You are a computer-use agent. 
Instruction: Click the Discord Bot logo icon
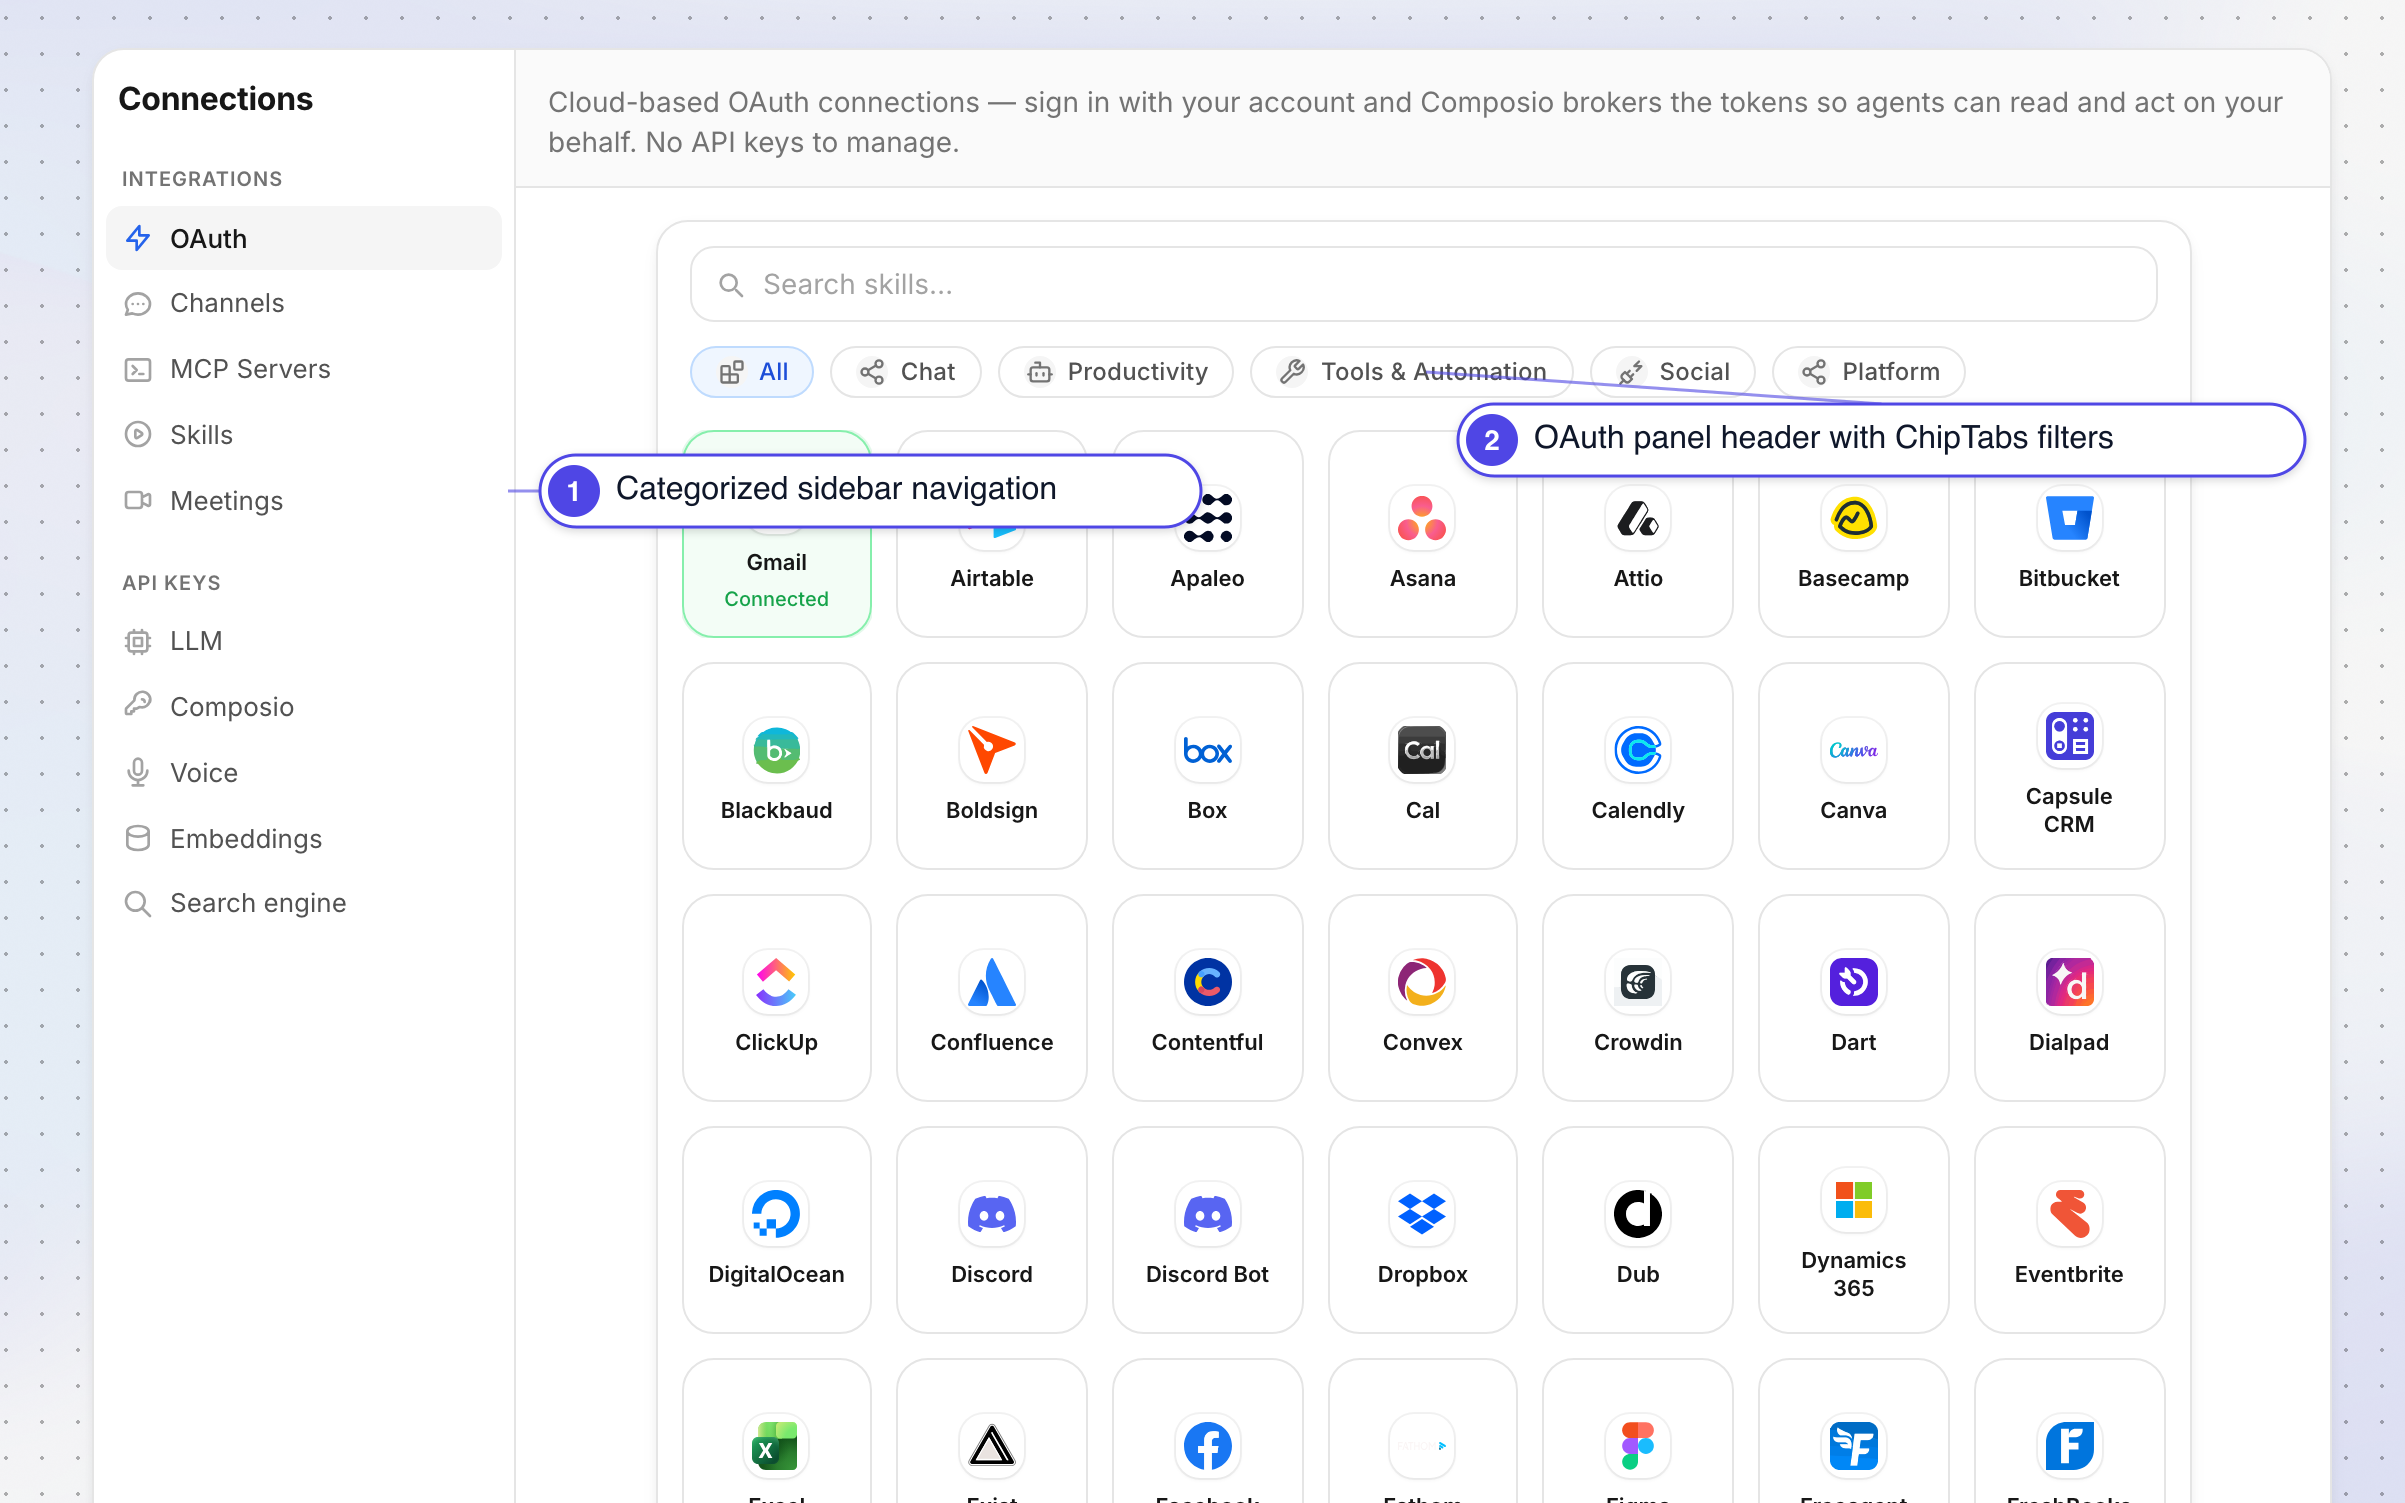(x=1207, y=1214)
